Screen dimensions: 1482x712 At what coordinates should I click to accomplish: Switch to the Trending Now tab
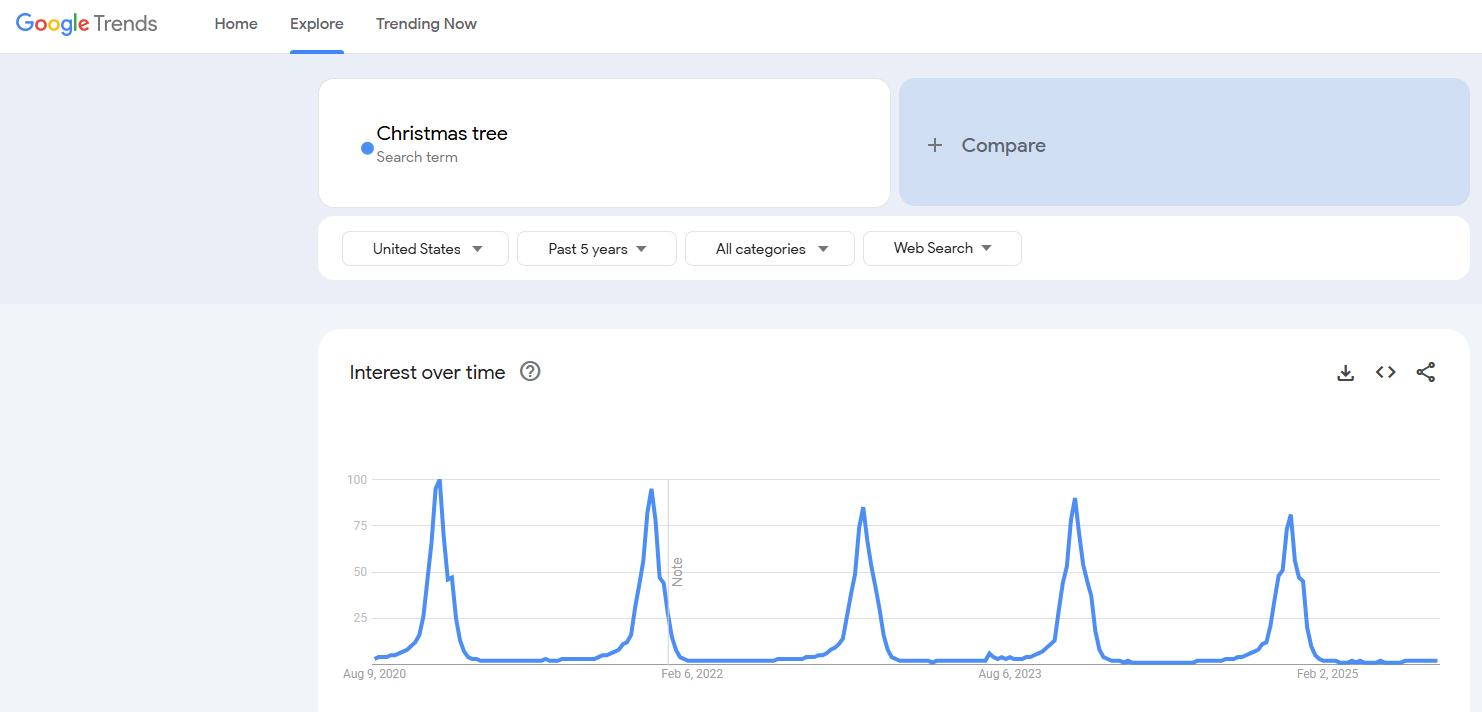[x=426, y=23]
